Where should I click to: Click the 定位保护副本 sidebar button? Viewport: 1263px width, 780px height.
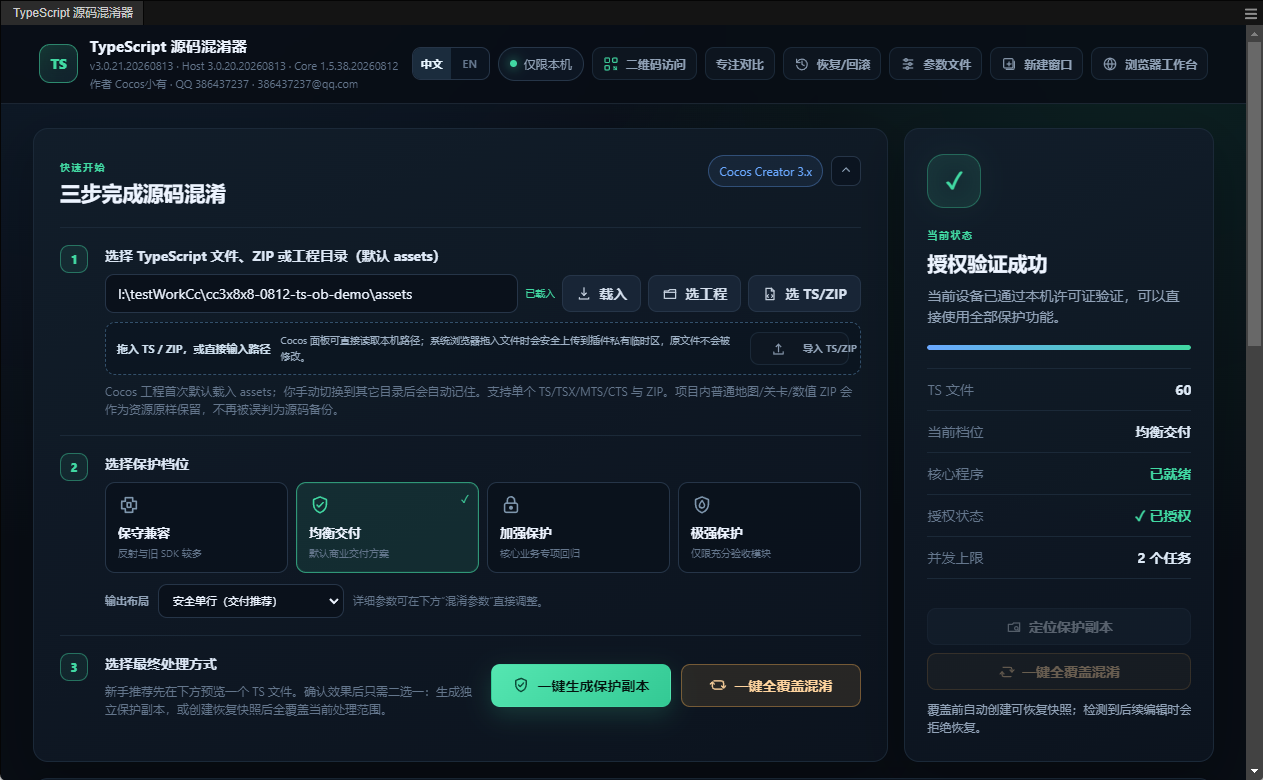point(1059,627)
